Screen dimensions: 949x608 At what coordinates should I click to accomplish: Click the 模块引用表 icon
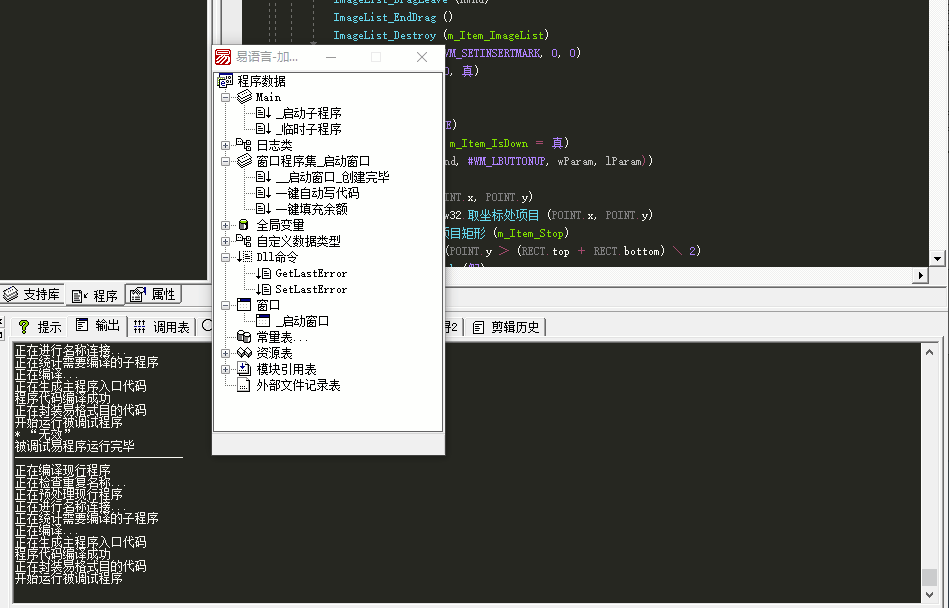pyautogui.click(x=244, y=369)
